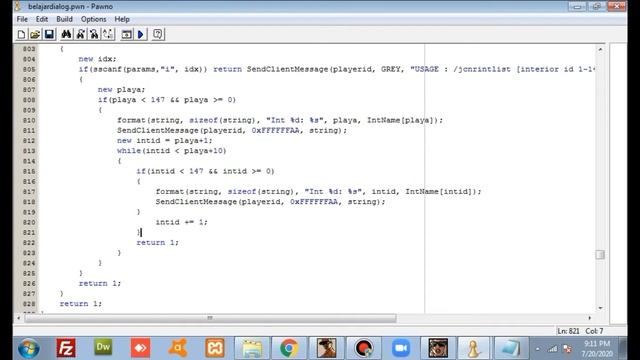The width and height of the screenshot is (640, 360).
Task: Click "return 1;" on line 822
Action: click(157, 242)
